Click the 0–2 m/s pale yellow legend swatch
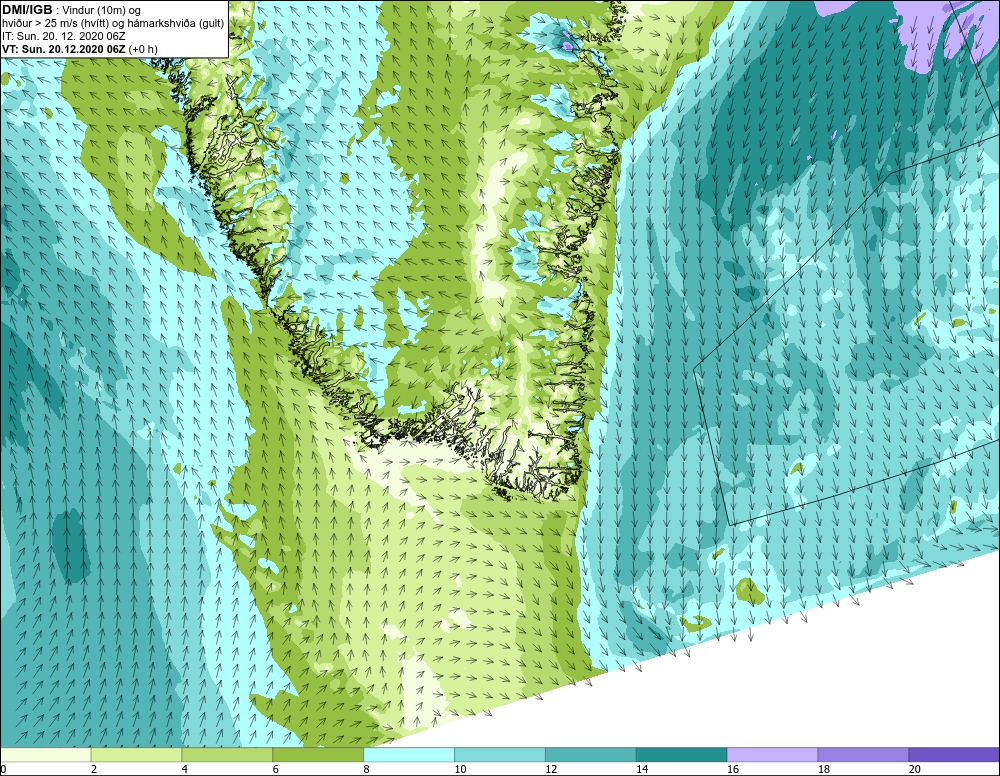 (x=46, y=755)
